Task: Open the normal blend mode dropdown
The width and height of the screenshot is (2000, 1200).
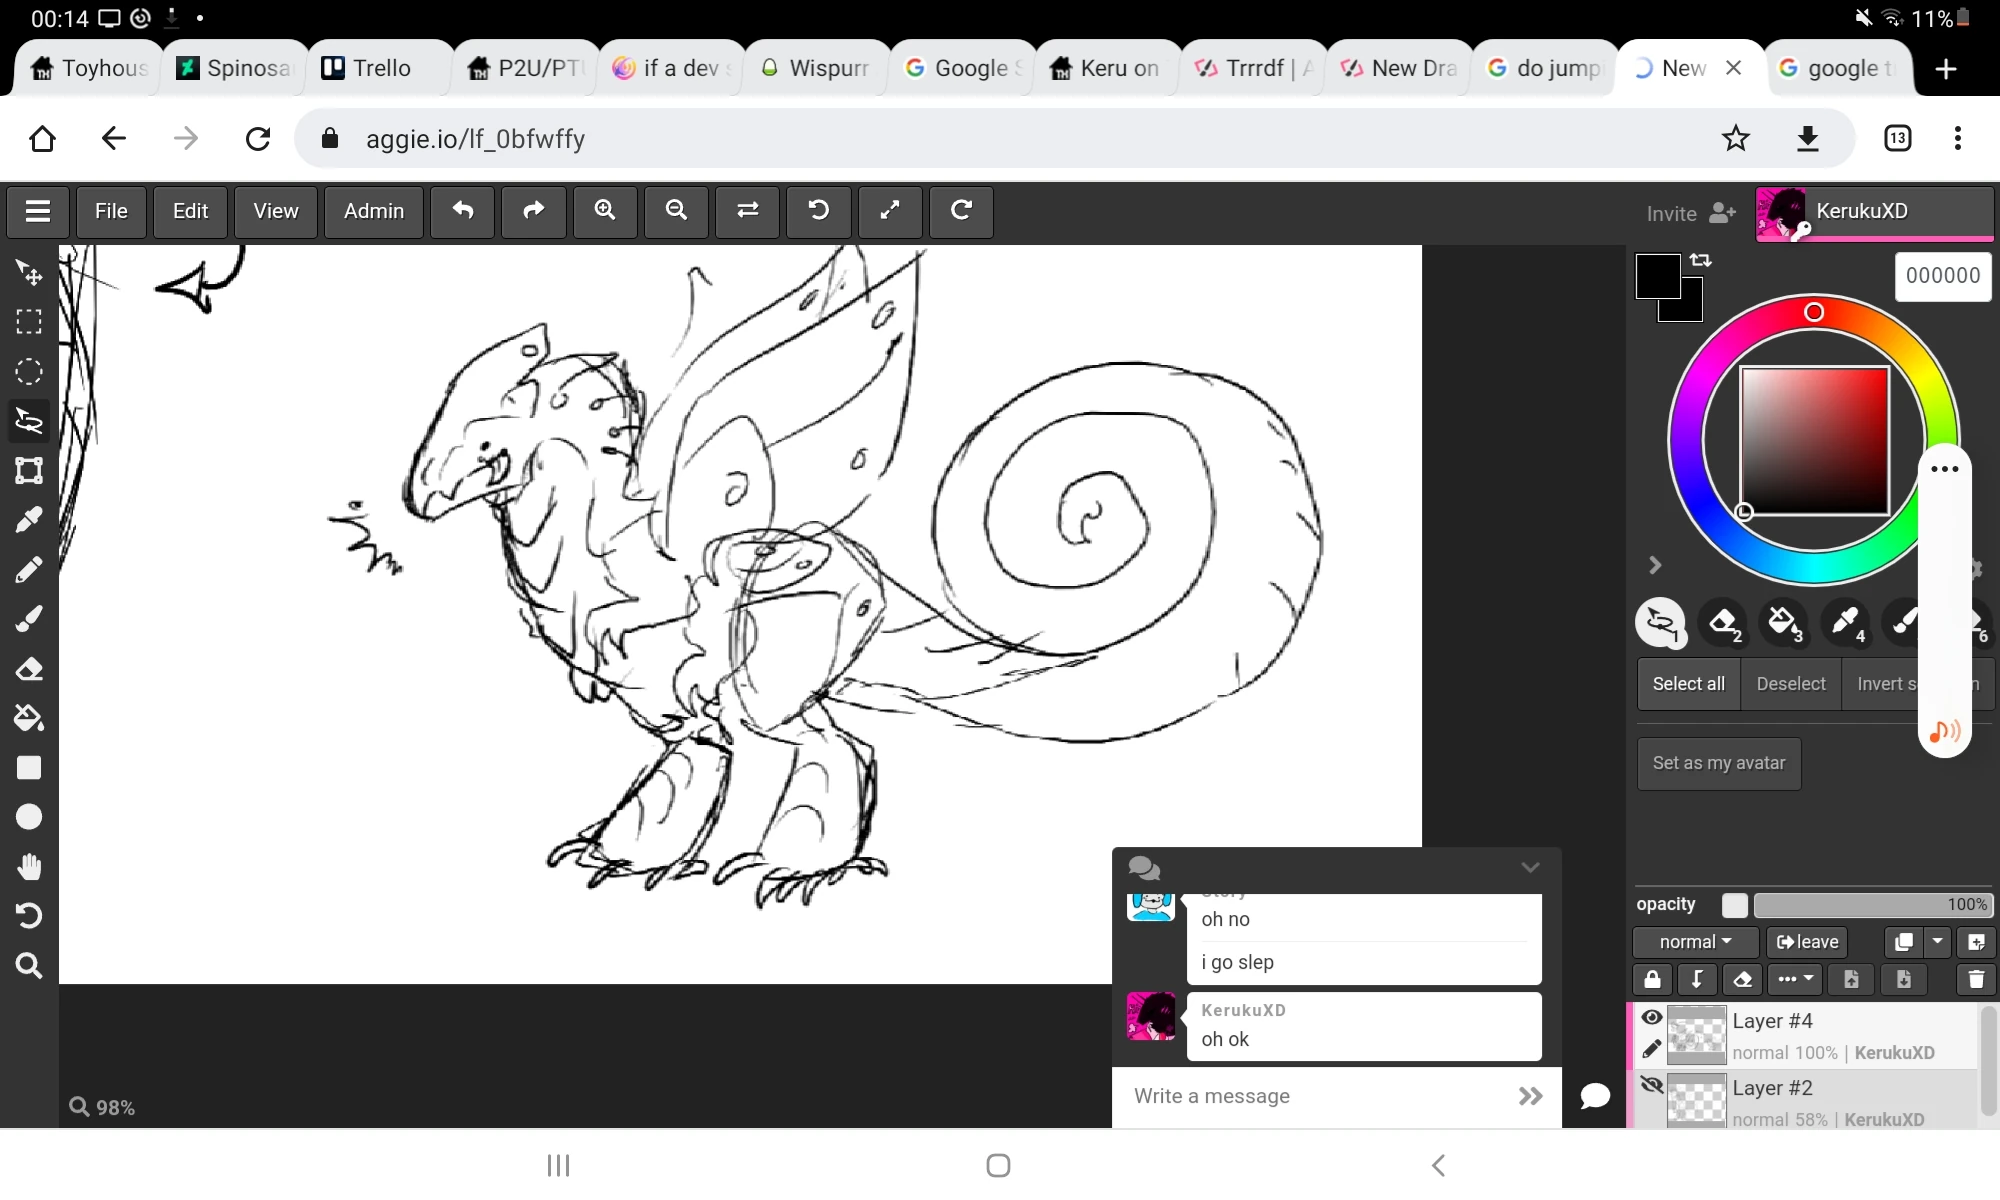Action: pyautogui.click(x=1695, y=942)
